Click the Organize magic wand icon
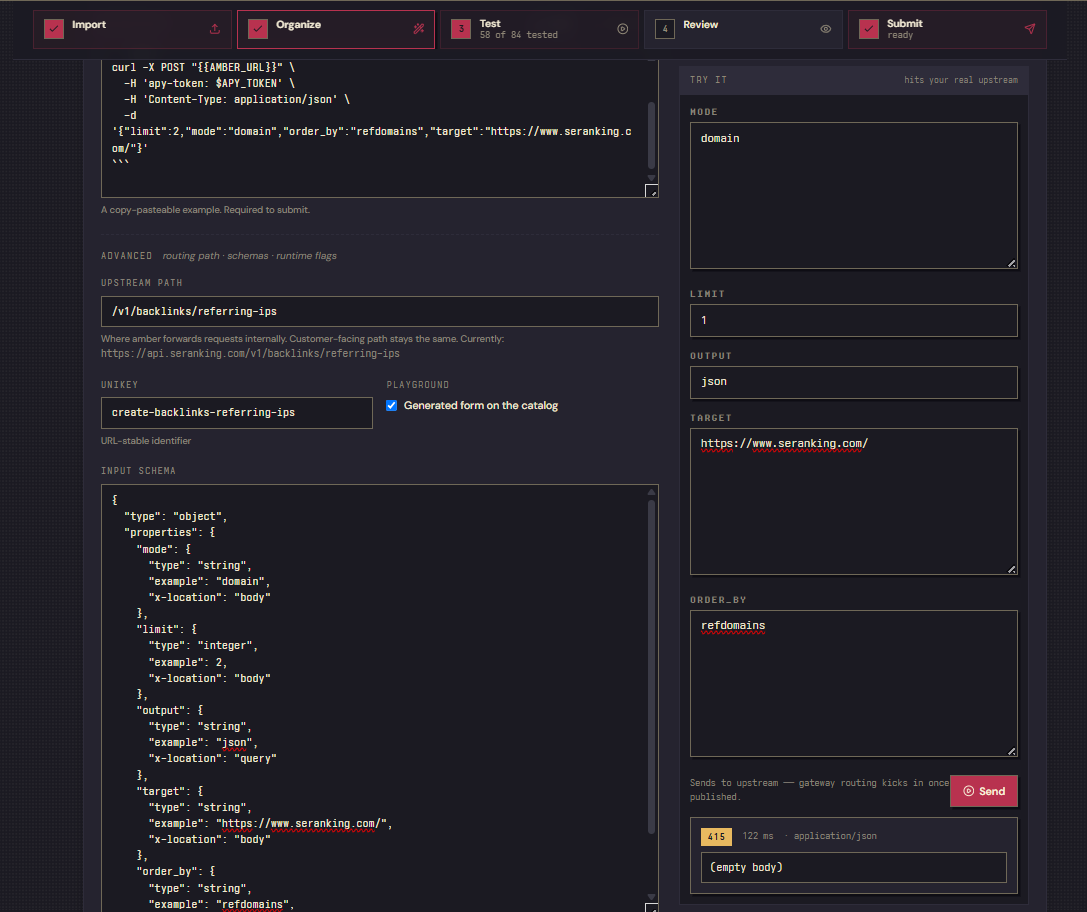 [419, 29]
